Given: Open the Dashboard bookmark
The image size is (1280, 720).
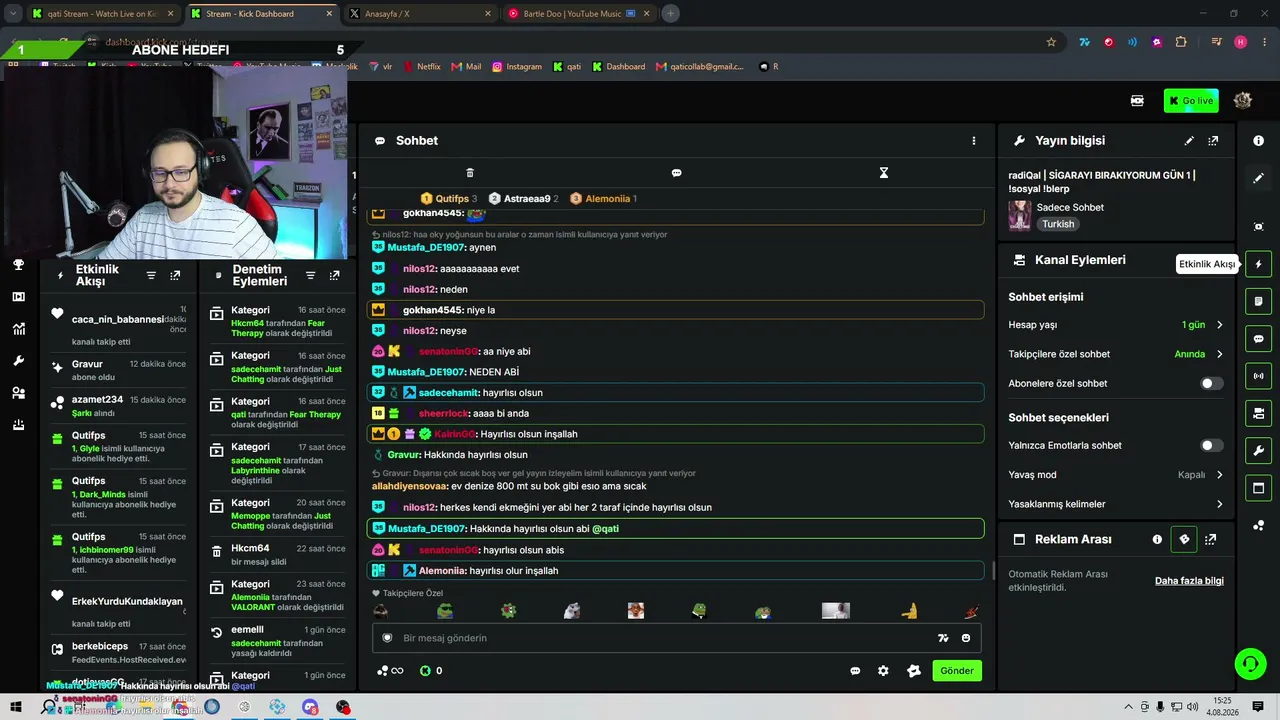Looking at the screenshot, I should [619, 67].
